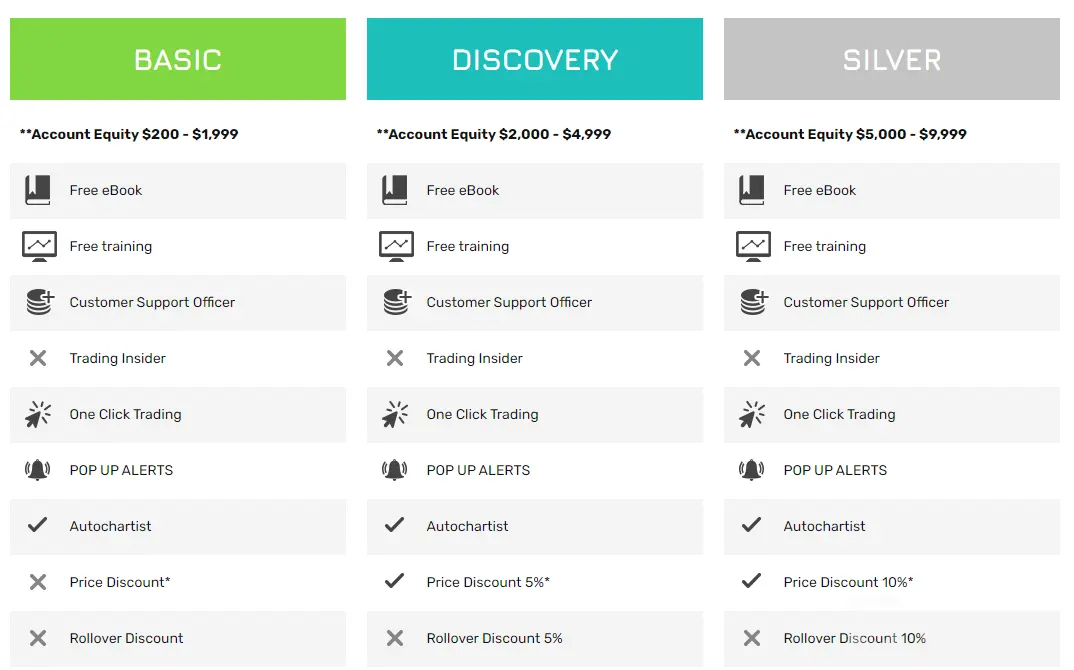The image size is (1074, 670).
Task: Click One Click Trading cursor icon under Basic
Action: coord(38,414)
